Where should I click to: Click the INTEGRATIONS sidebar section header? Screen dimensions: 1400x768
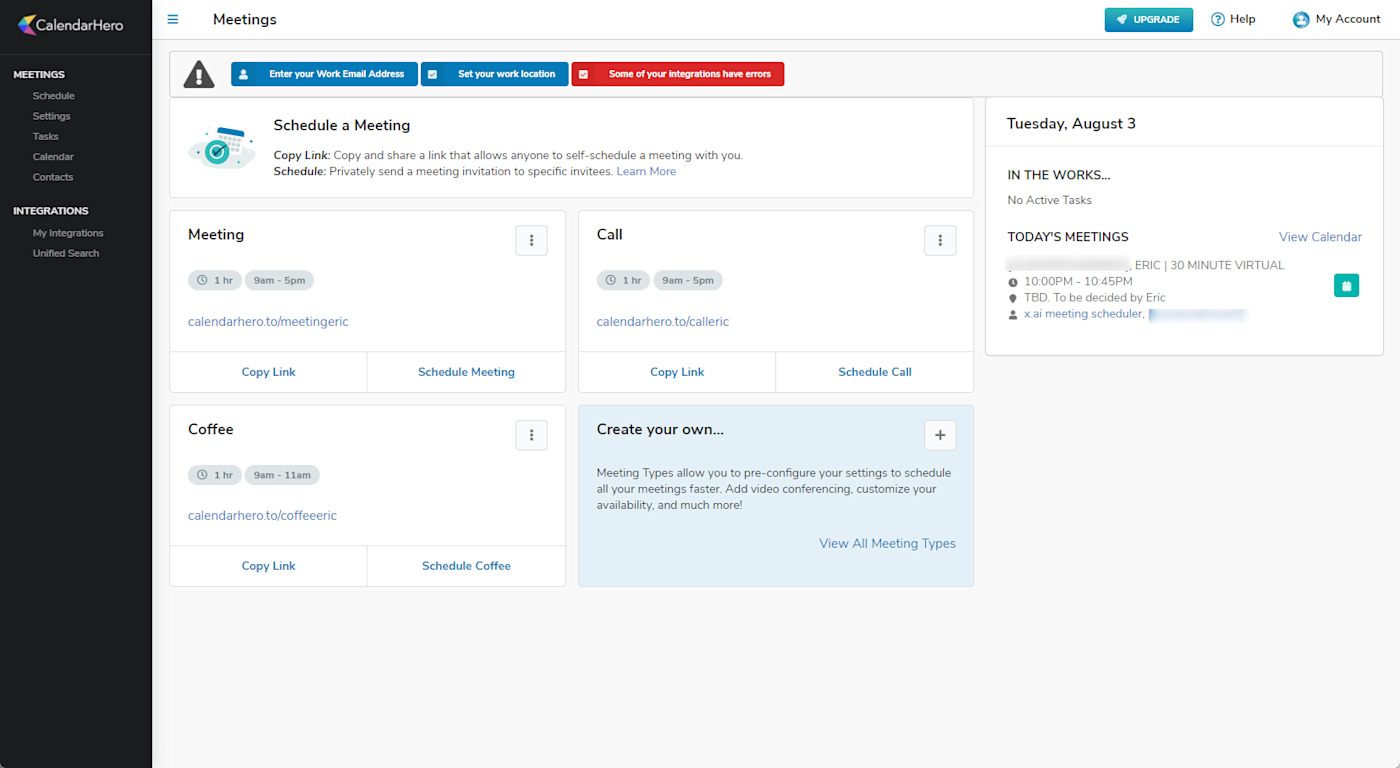pos(51,211)
